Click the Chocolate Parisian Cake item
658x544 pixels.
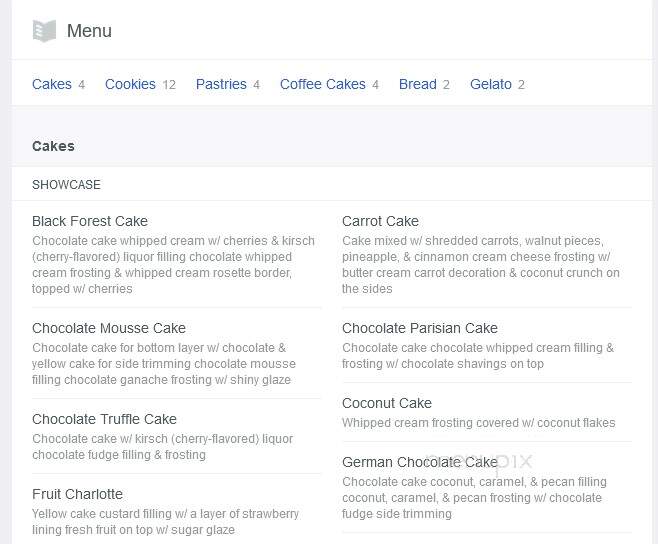pos(420,328)
